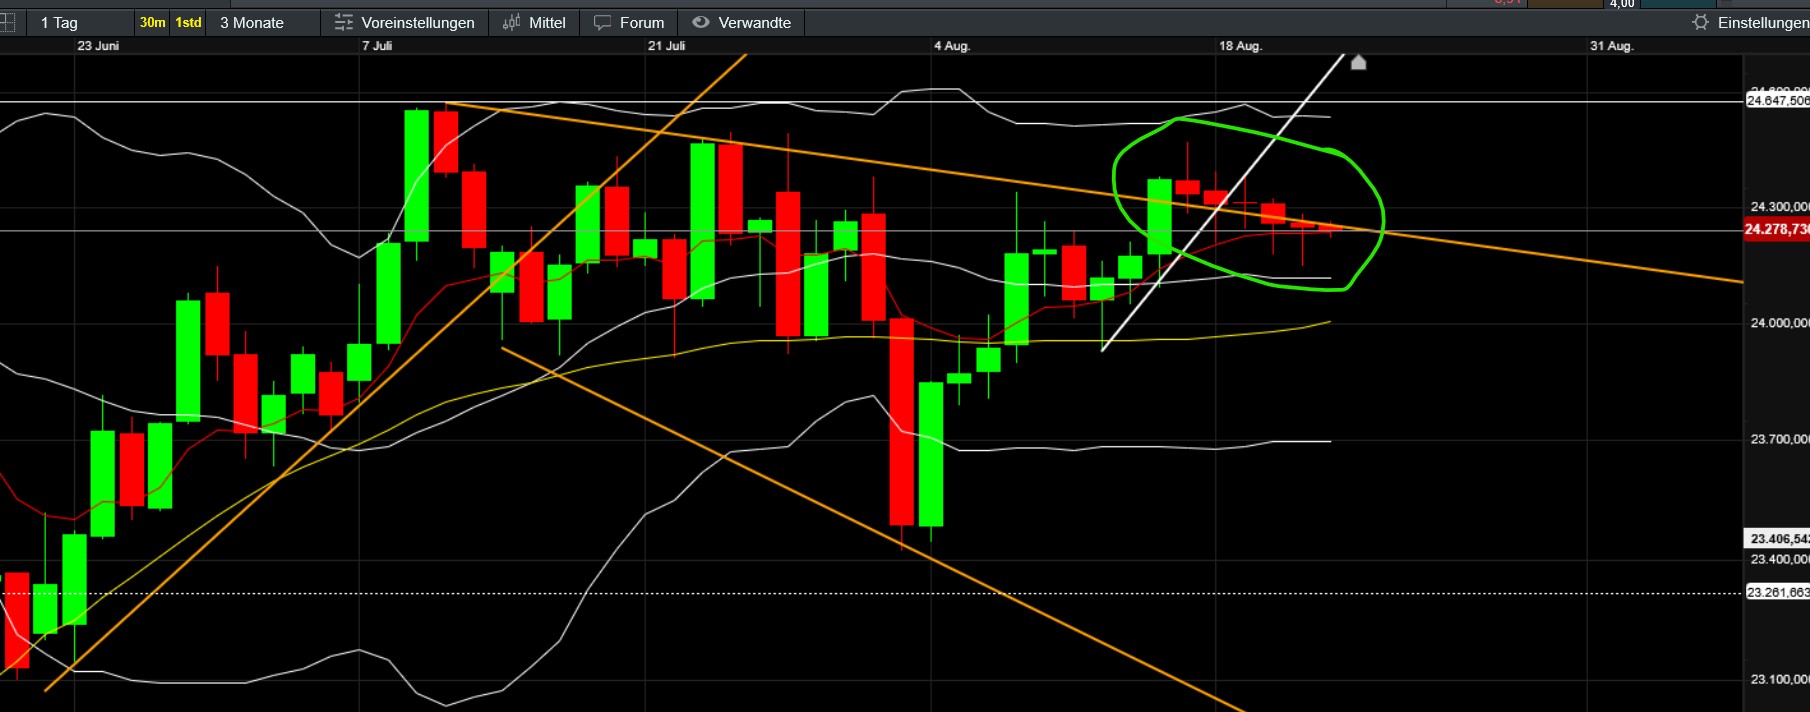
Task: Click the 24.647,506 horizontal line price label
Action: click(1777, 100)
